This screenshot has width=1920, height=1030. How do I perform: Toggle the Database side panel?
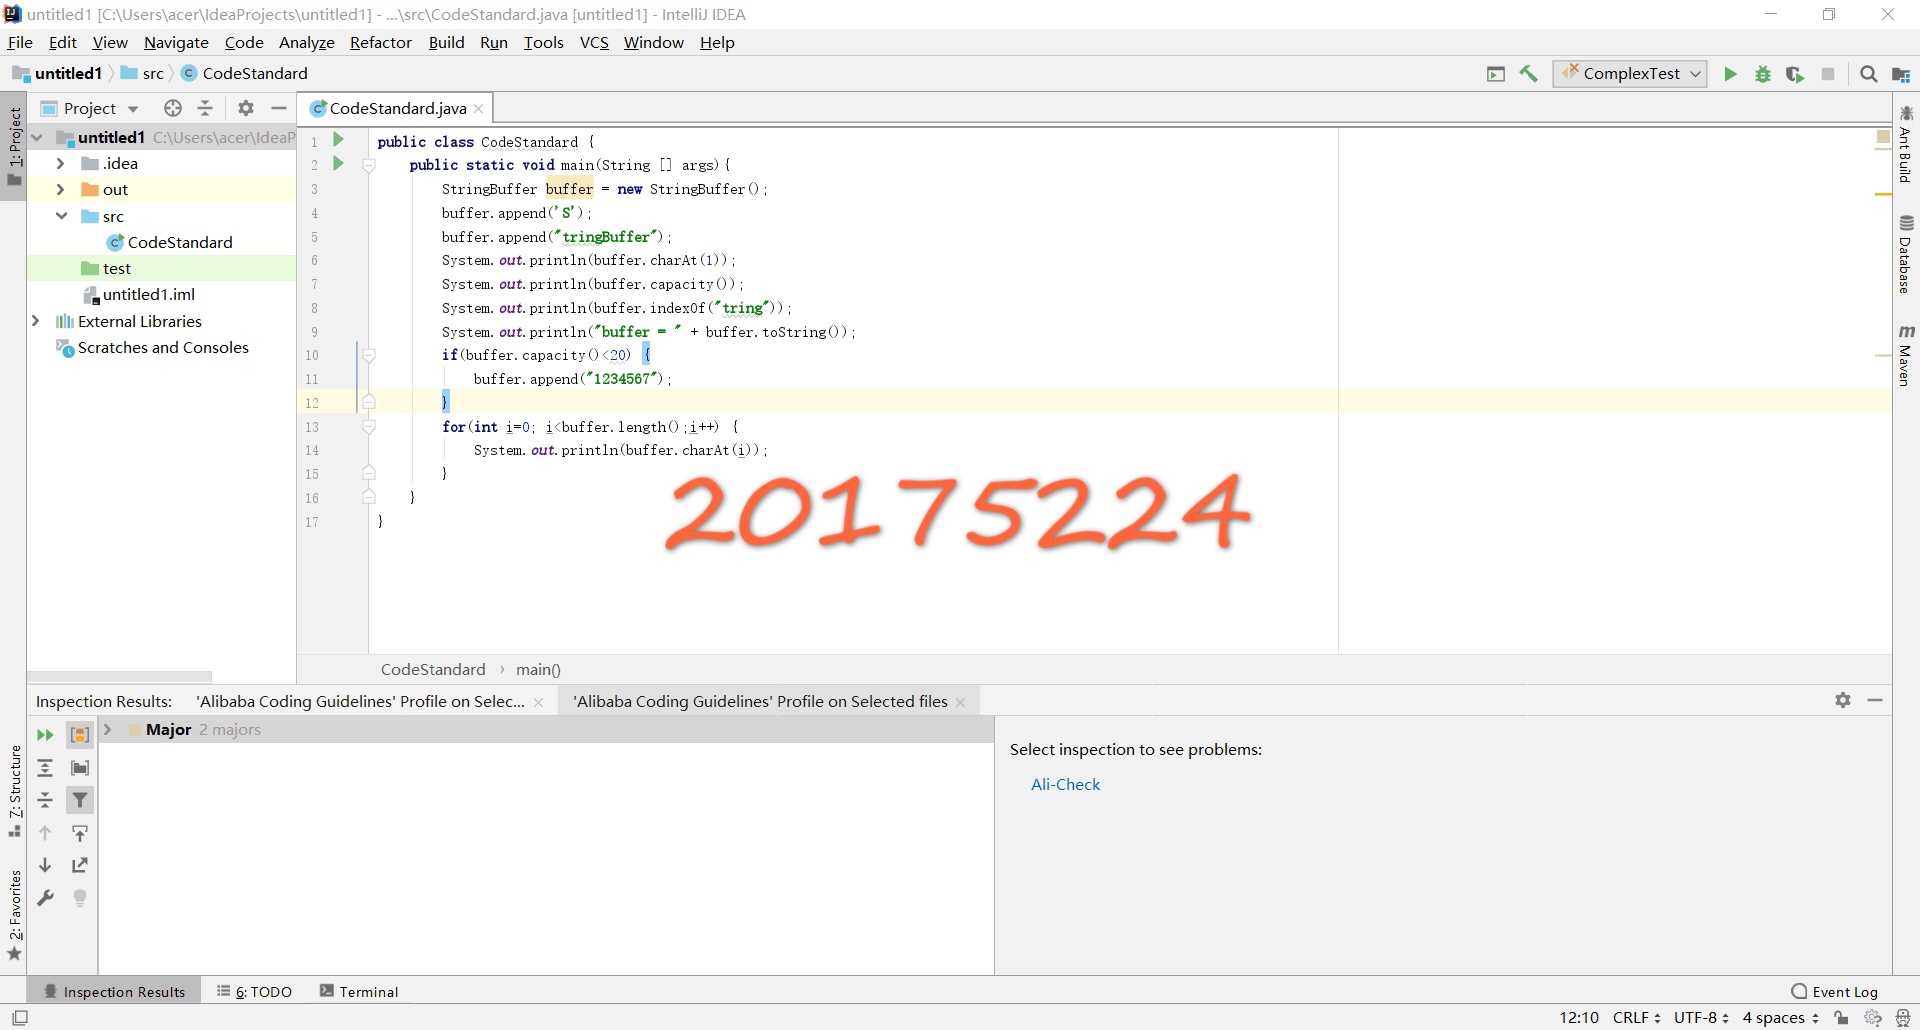[x=1906, y=255]
